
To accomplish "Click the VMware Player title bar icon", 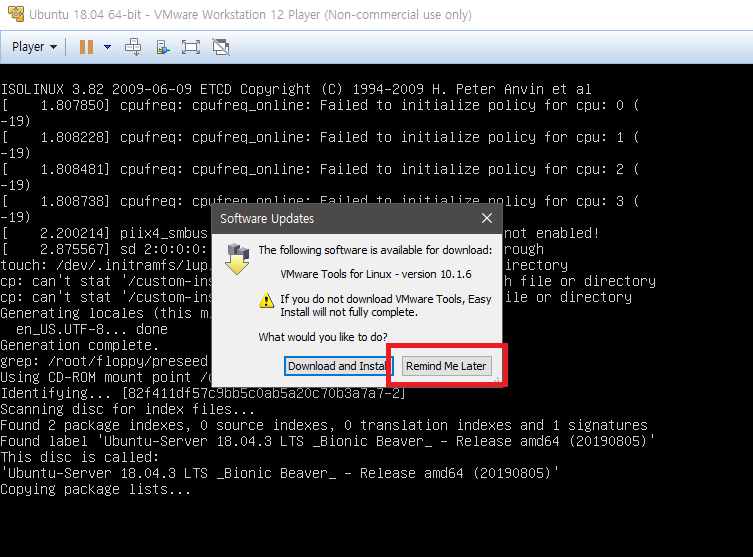I will click(x=15, y=14).
